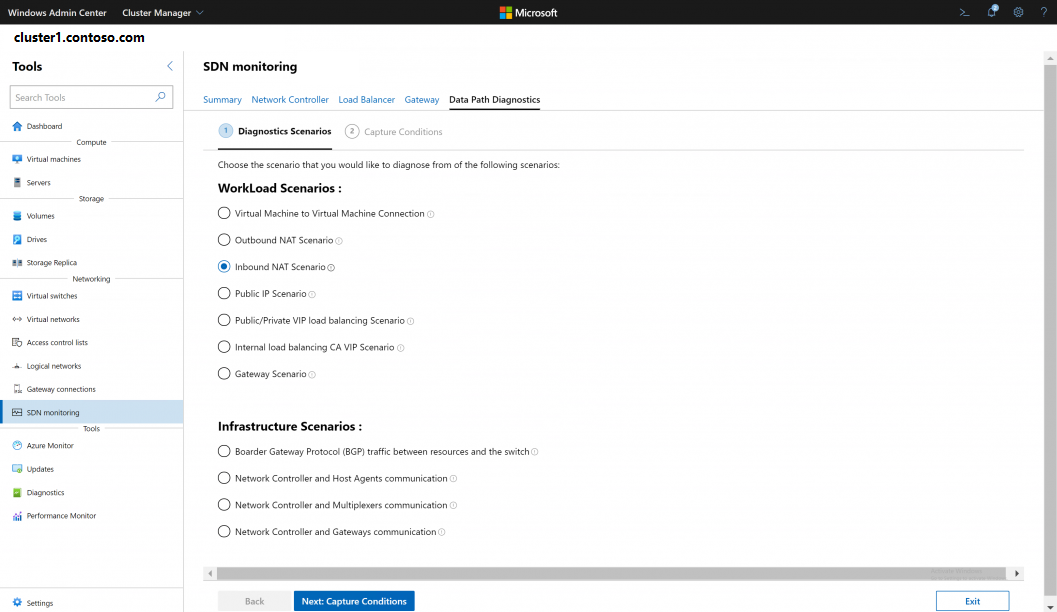Click the horizontal scrollbar left arrow
The width and height of the screenshot is (1057, 612).
[210, 574]
